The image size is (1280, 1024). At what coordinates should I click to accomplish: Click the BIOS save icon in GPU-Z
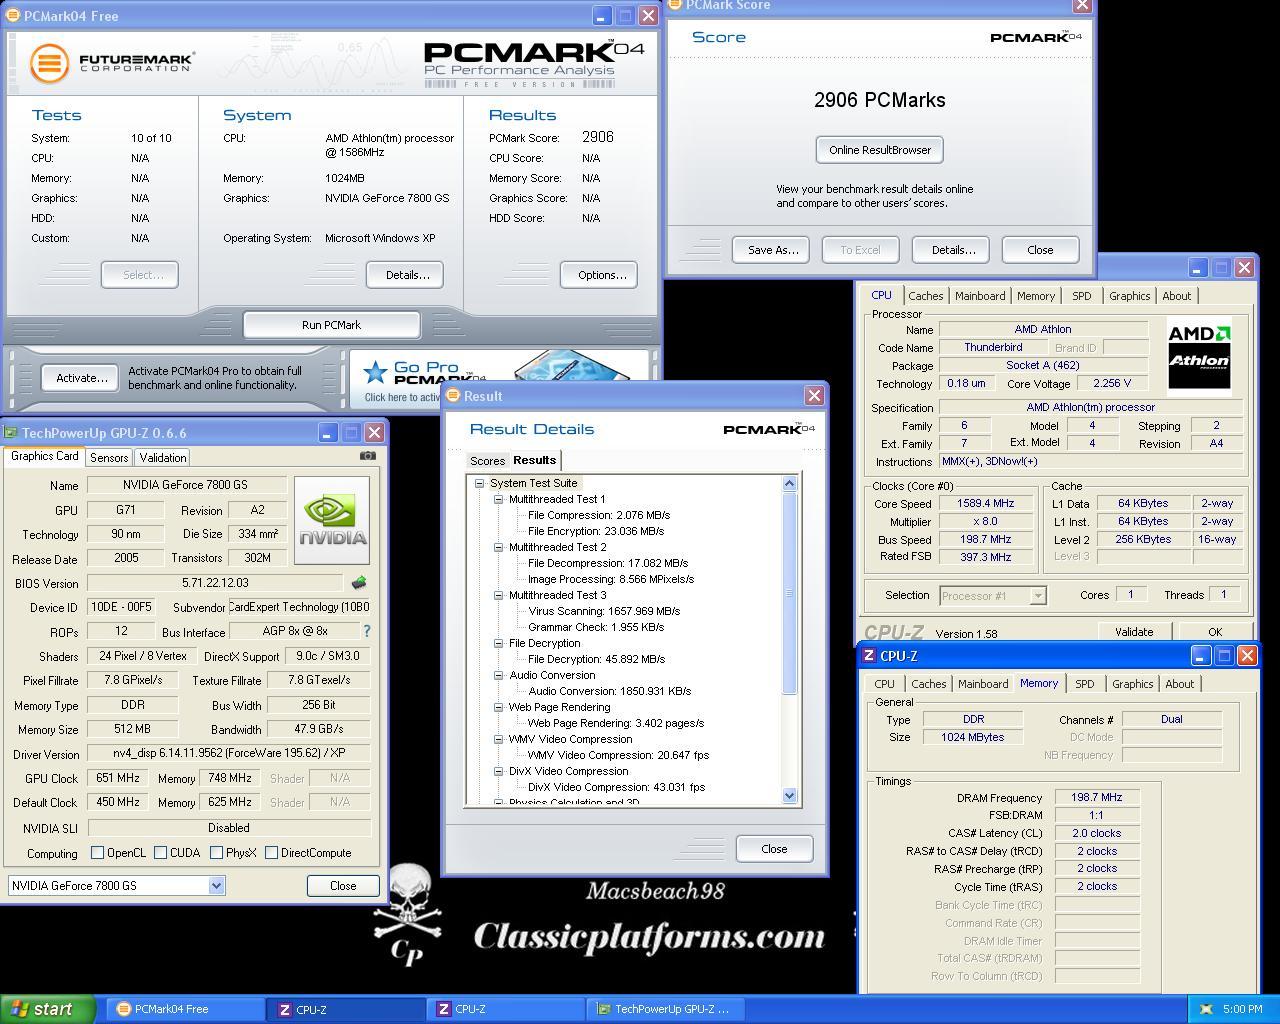[x=359, y=582]
